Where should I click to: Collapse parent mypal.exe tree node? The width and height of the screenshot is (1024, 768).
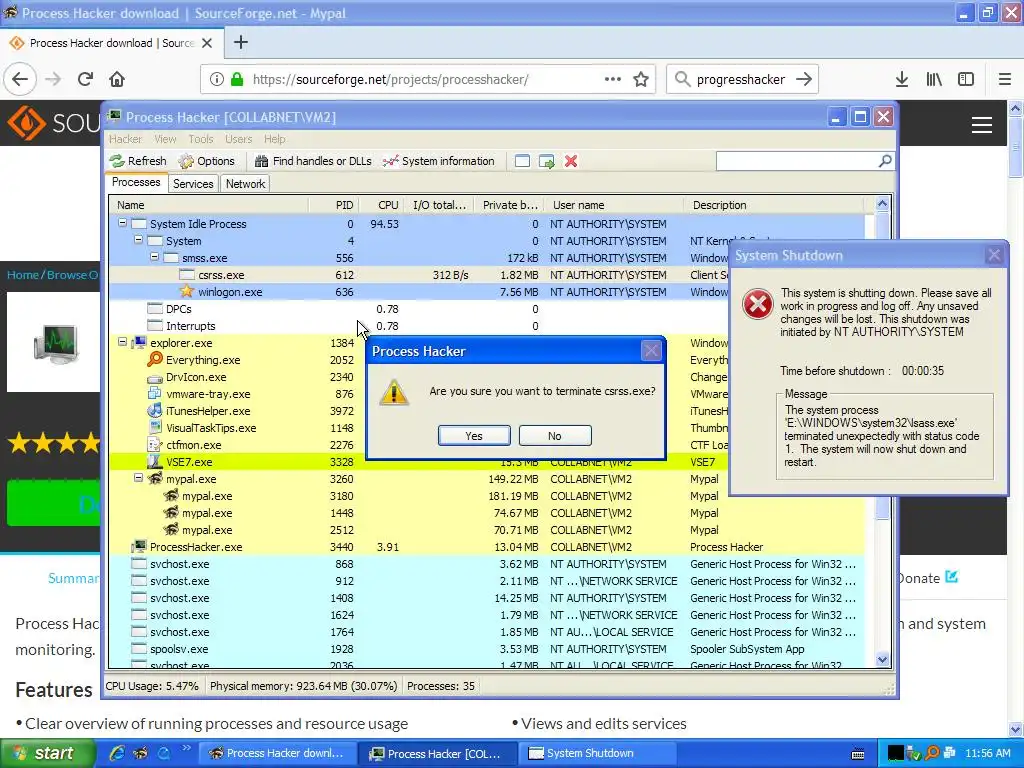(x=138, y=478)
